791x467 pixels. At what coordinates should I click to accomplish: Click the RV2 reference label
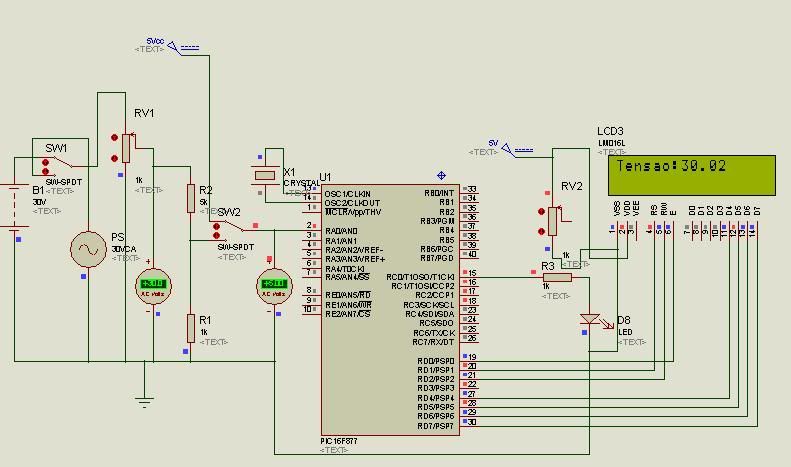click(572, 187)
